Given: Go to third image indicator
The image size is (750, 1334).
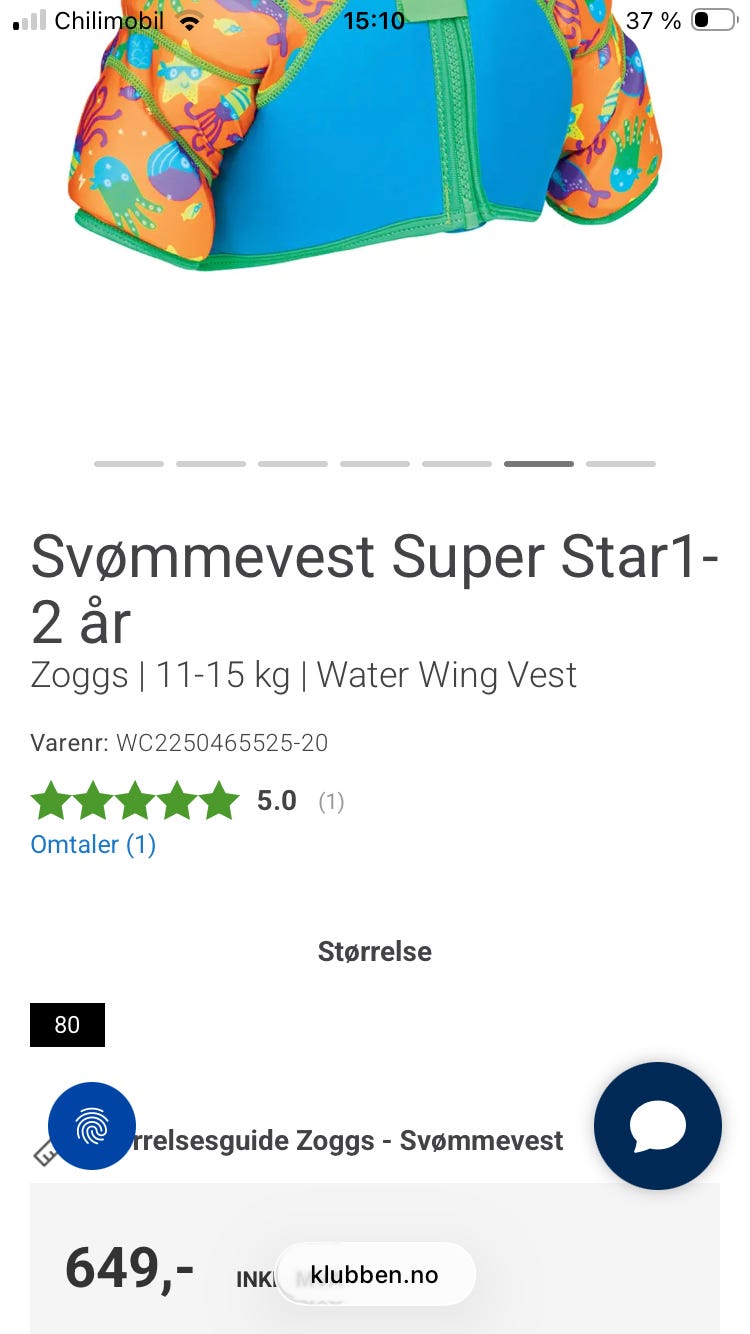Looking at the screenshot, I should pos(293,464).
